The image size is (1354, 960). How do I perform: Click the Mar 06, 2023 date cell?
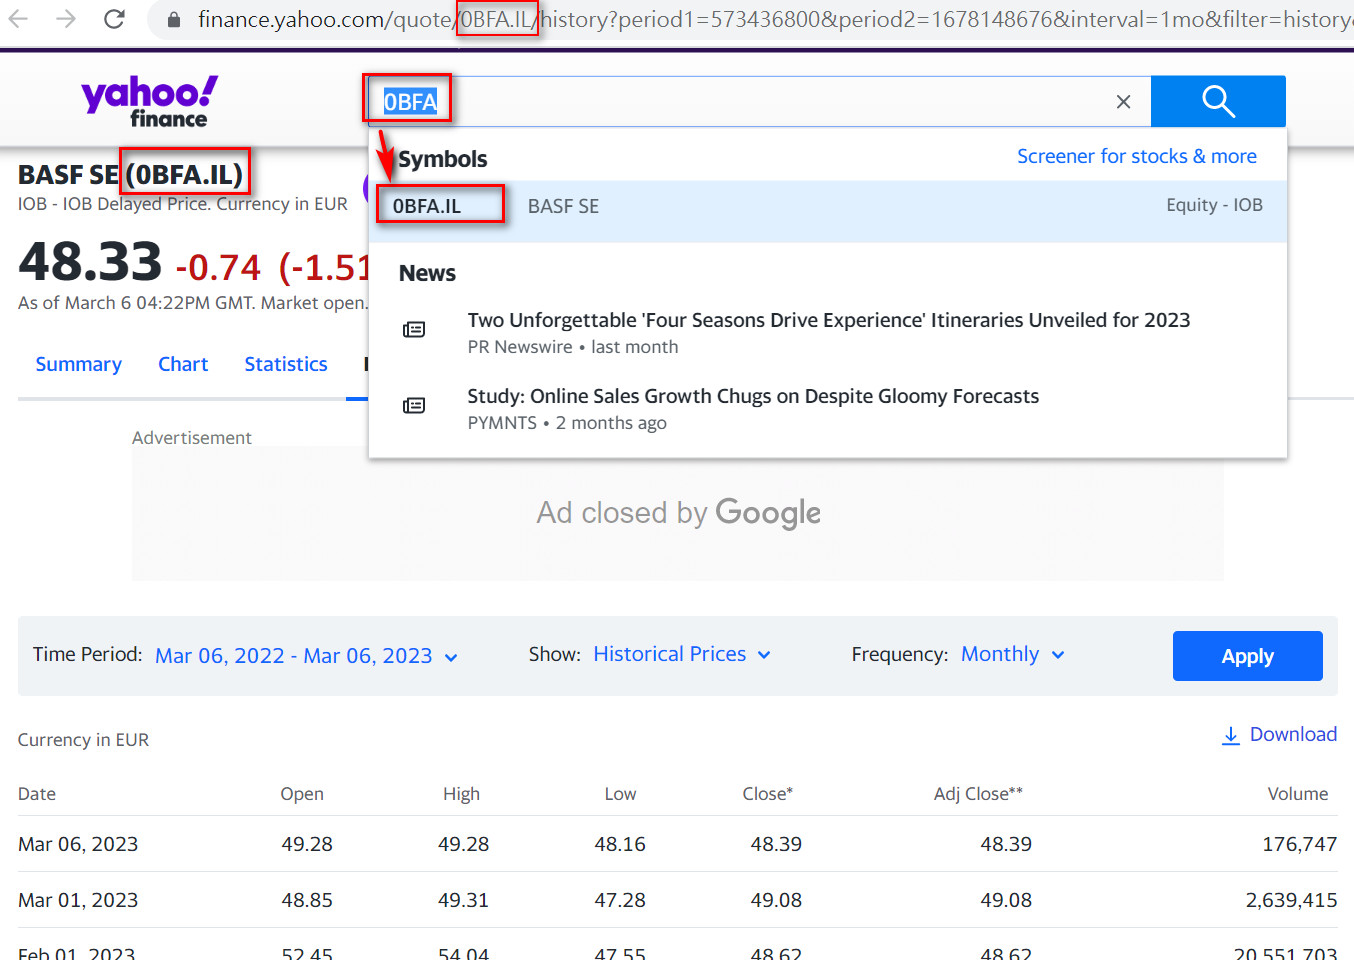[x=78, y=844]
